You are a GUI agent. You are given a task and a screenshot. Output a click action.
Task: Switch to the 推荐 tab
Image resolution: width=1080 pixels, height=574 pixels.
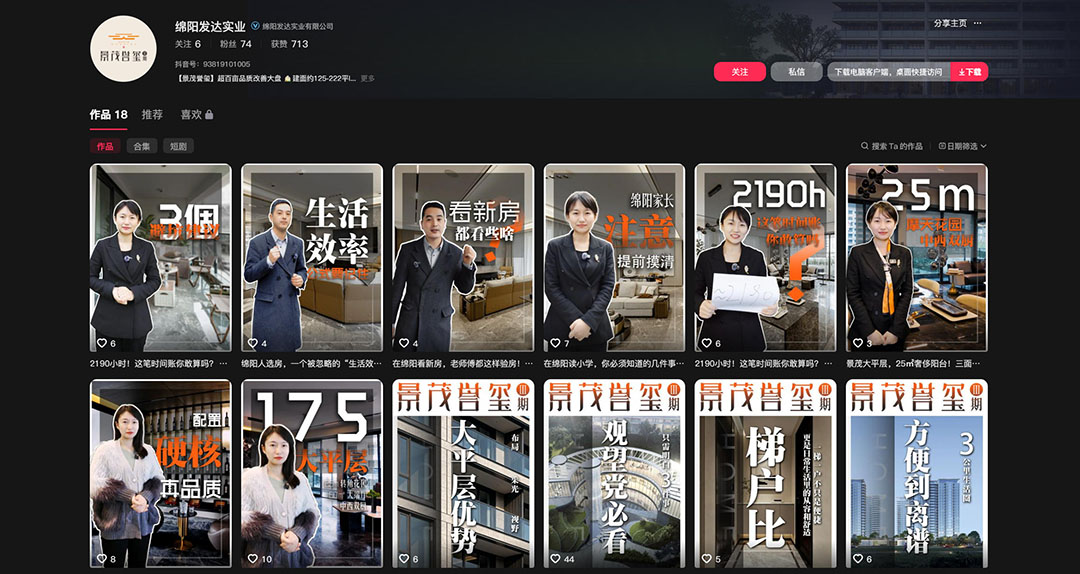point(152,115)
